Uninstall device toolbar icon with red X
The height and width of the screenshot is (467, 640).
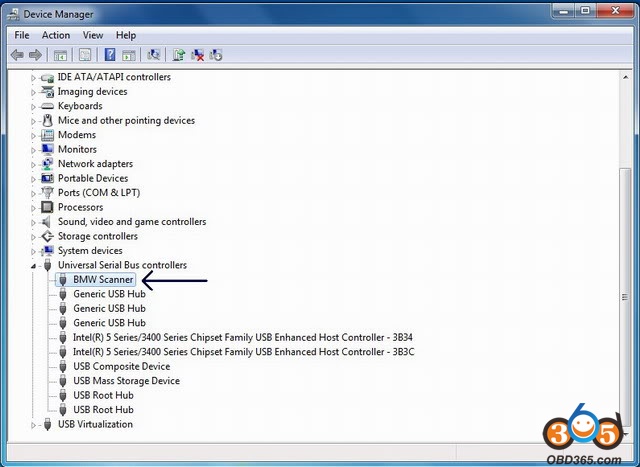pyautogui.click(x=197, y=55)
